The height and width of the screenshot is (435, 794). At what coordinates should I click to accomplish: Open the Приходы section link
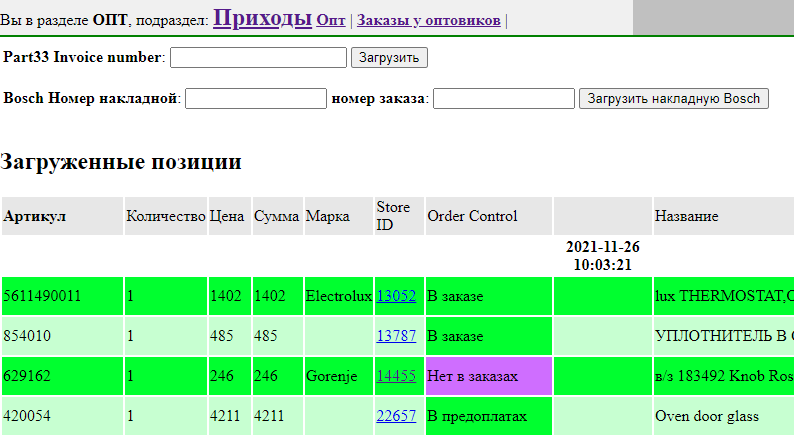262,18
